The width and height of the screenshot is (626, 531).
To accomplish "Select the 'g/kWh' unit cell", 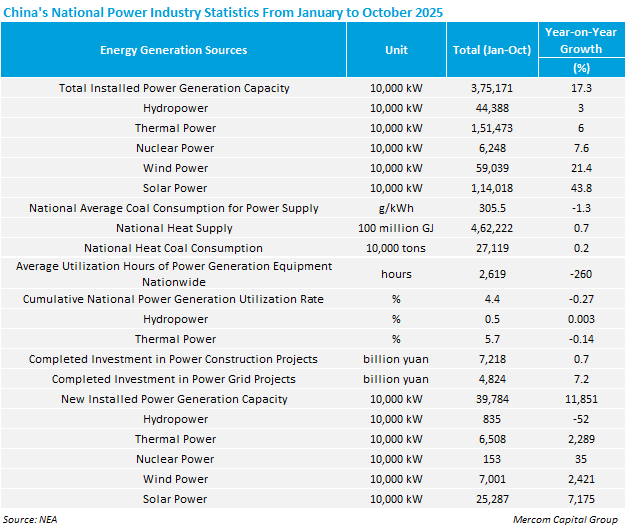I will pyautogui.click(x=396, y=208).
